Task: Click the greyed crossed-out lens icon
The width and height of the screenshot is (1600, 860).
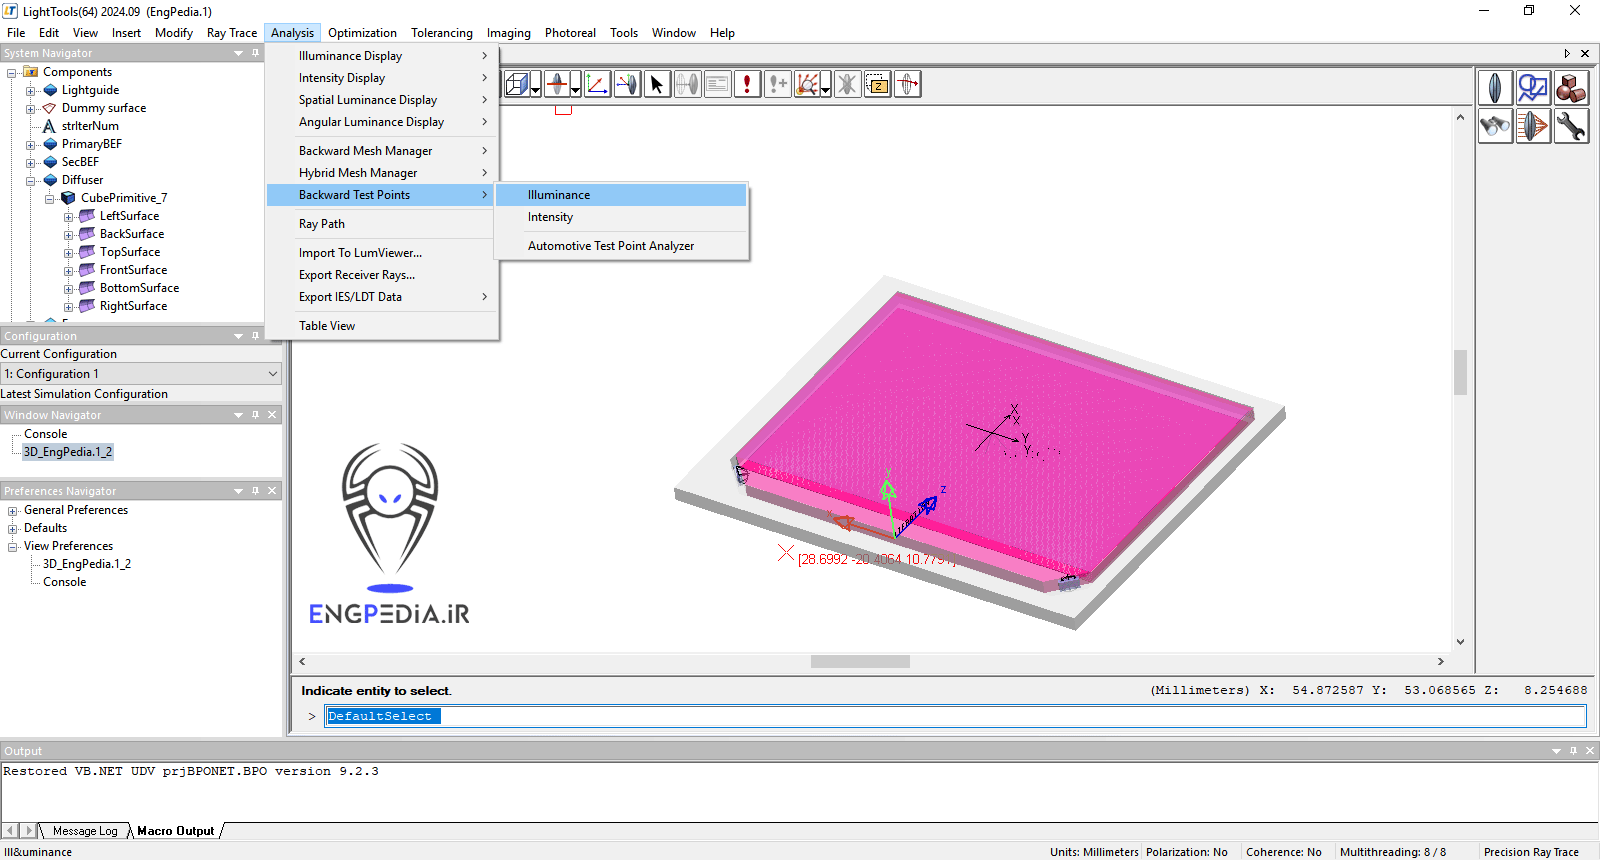Action: click(x=847, y=84)
